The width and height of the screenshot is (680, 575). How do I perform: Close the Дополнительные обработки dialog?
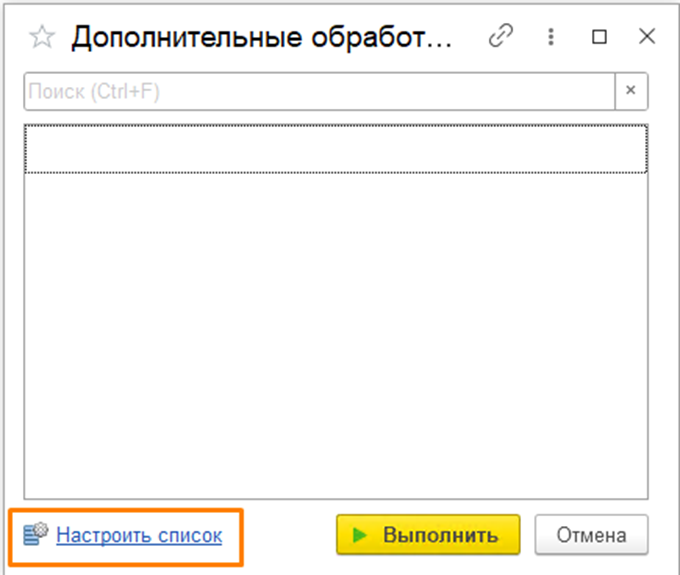click(646, 38)
